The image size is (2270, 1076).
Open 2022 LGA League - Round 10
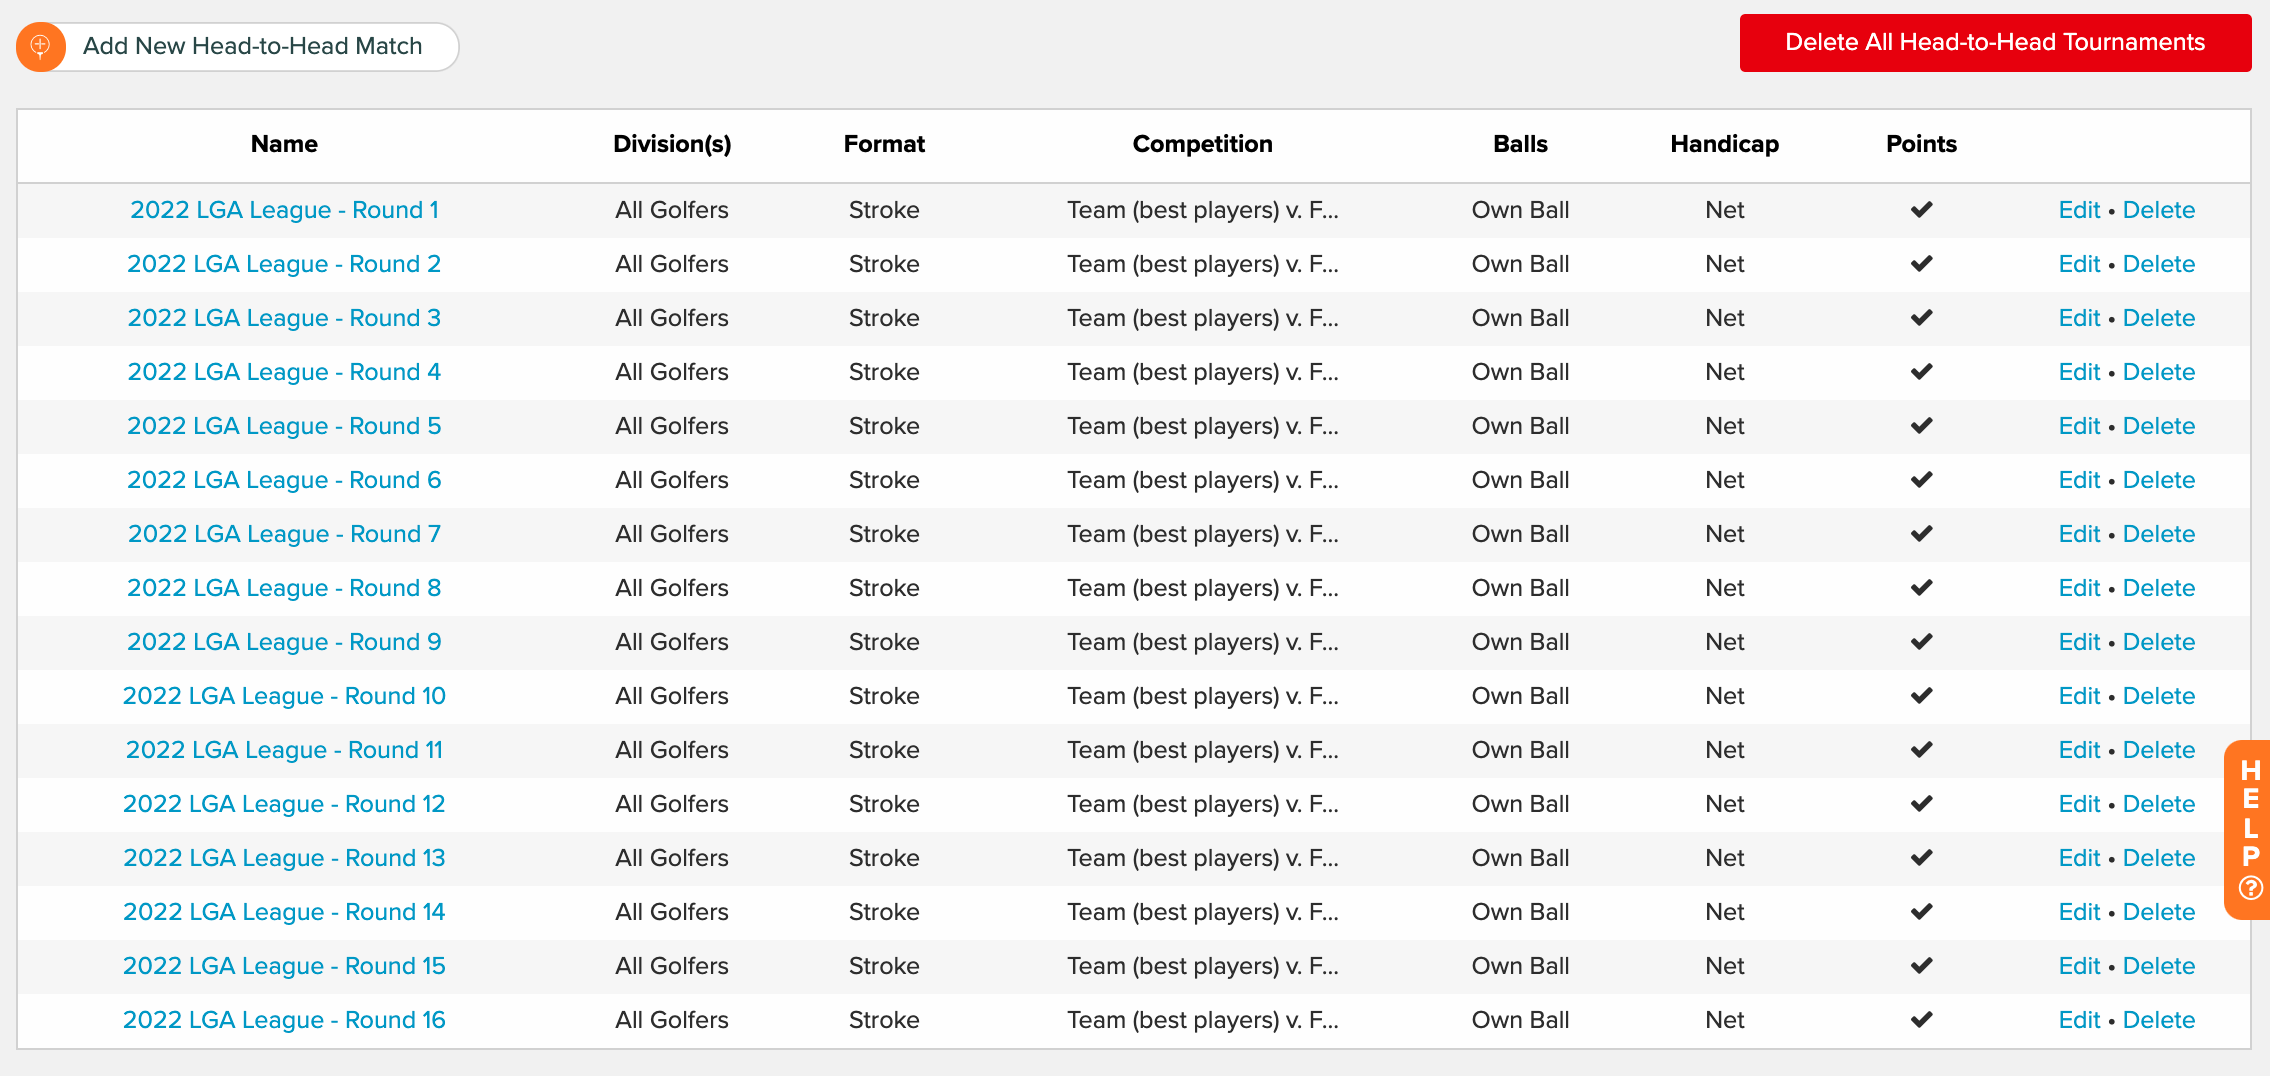click(x=284, y=696)
